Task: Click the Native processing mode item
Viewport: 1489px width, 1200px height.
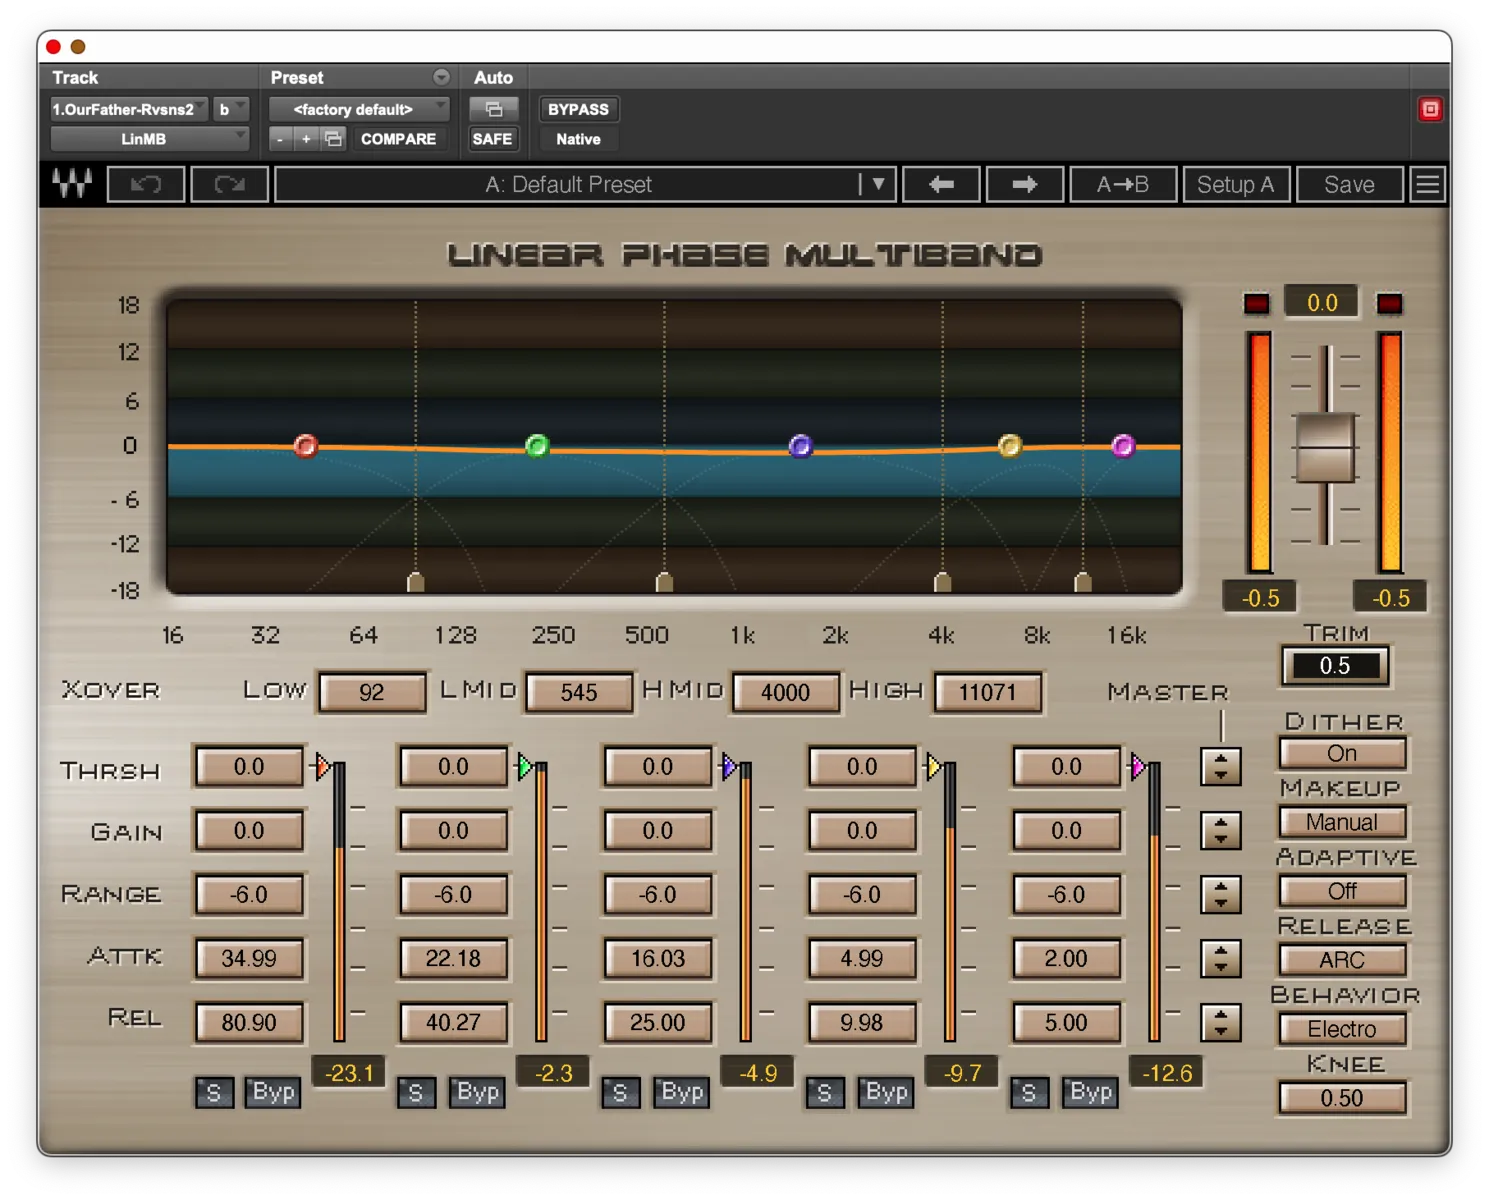Action: click(577, 139)
